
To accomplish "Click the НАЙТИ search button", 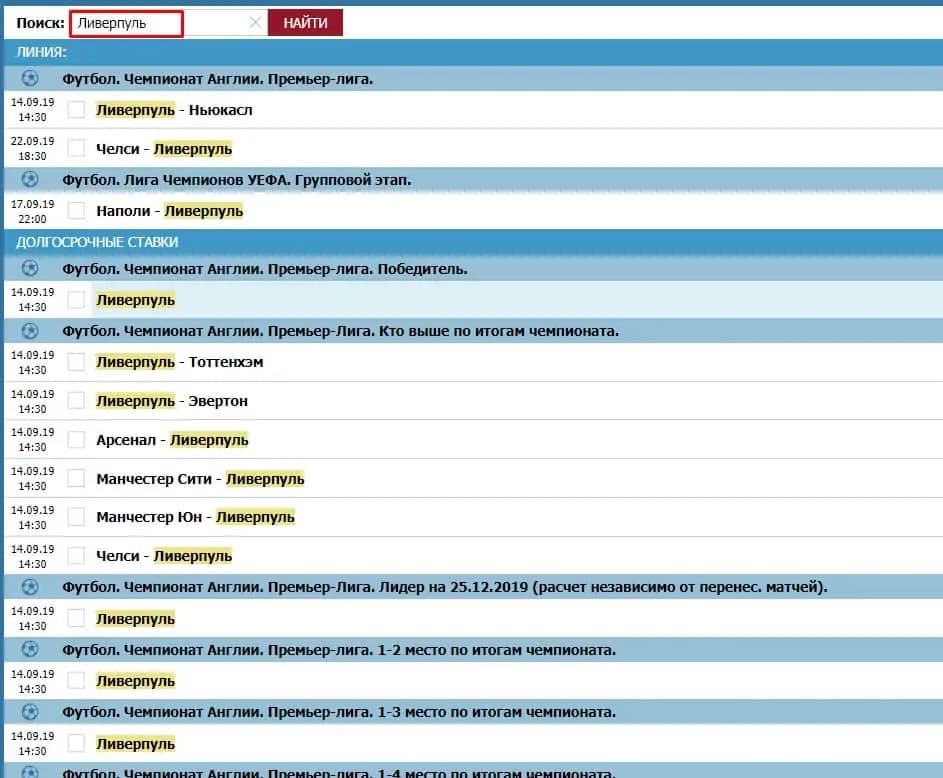I will pyautogui.click(x=306, y=23).
